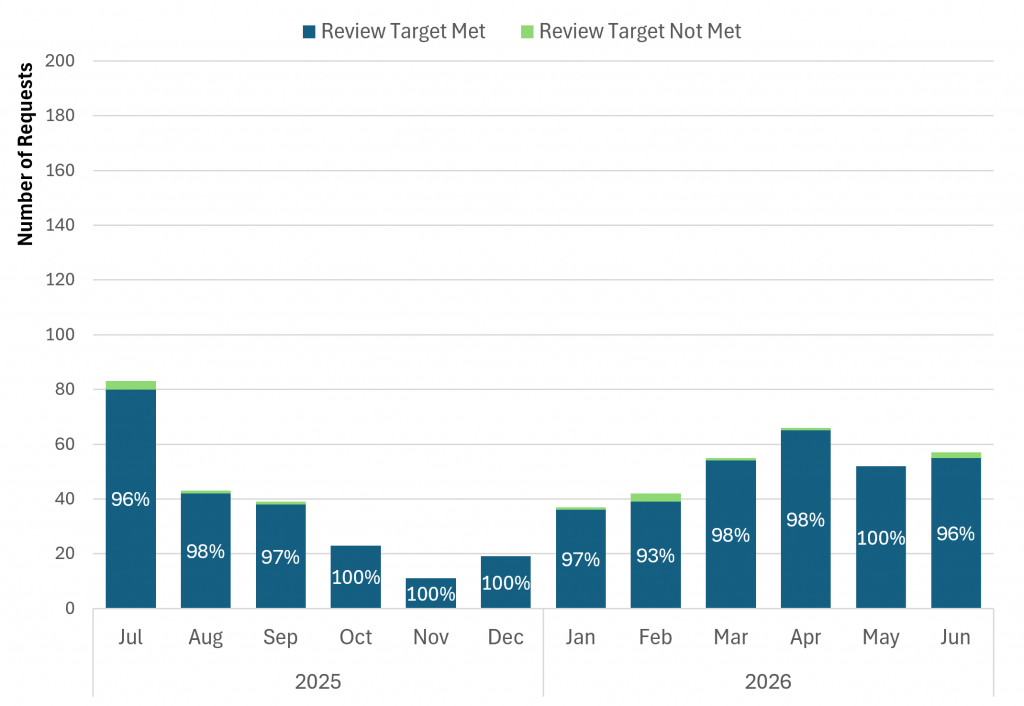Click the Jan month axis label

(x=581, y=637)
